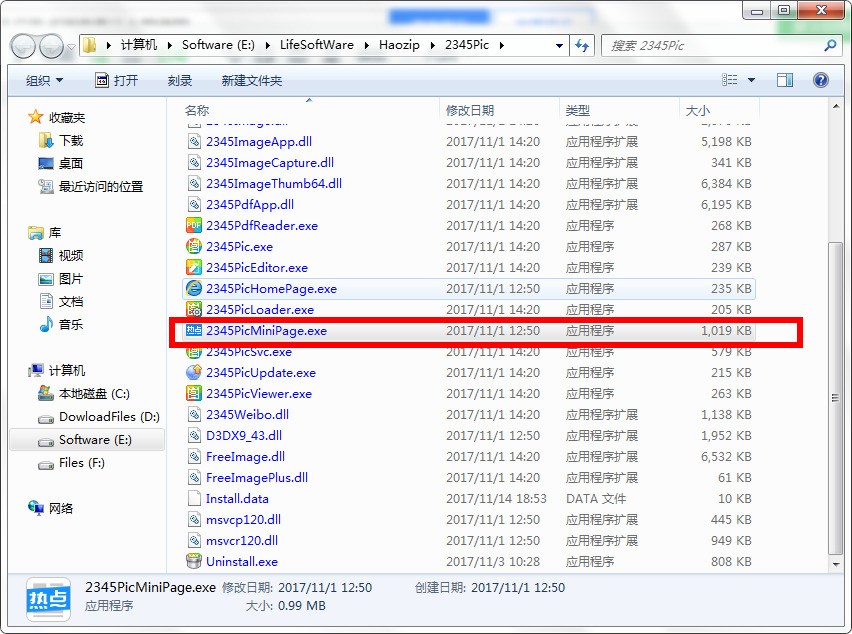
Task: Expand the chevron after Haozip in path
Action: (433, 45)
